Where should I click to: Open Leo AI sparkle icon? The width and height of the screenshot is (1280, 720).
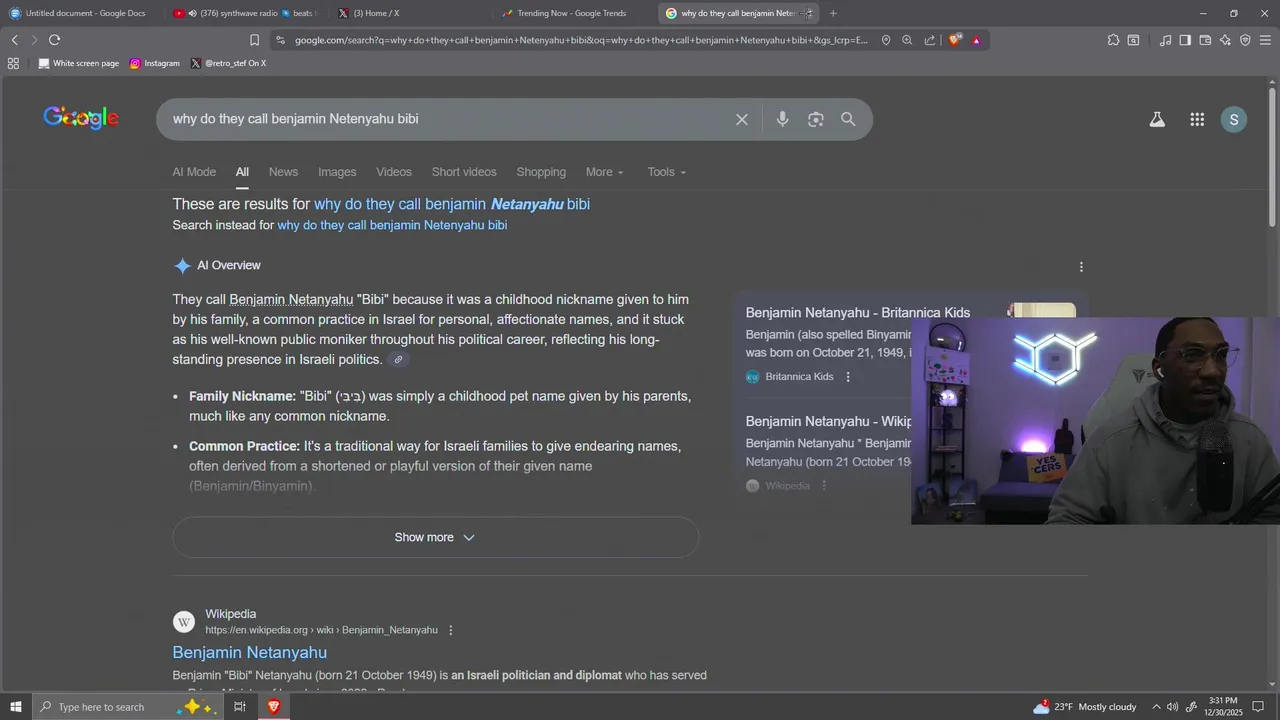click(x=1225, y=40)
